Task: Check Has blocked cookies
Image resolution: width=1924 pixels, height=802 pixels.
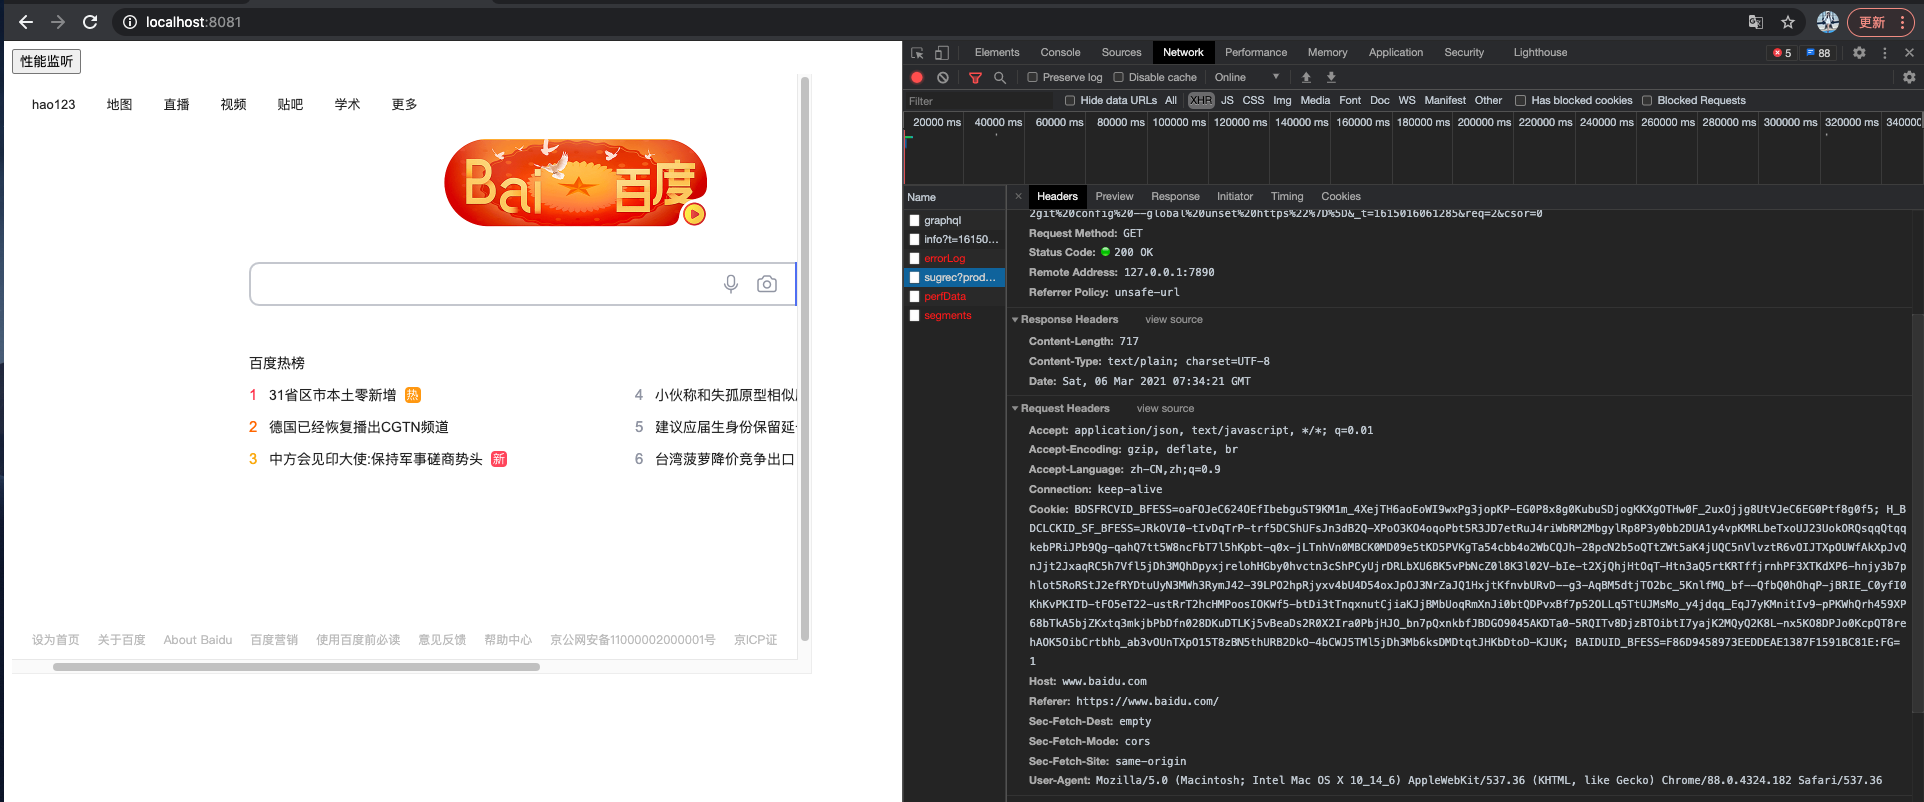Action: coord(1520,100)
